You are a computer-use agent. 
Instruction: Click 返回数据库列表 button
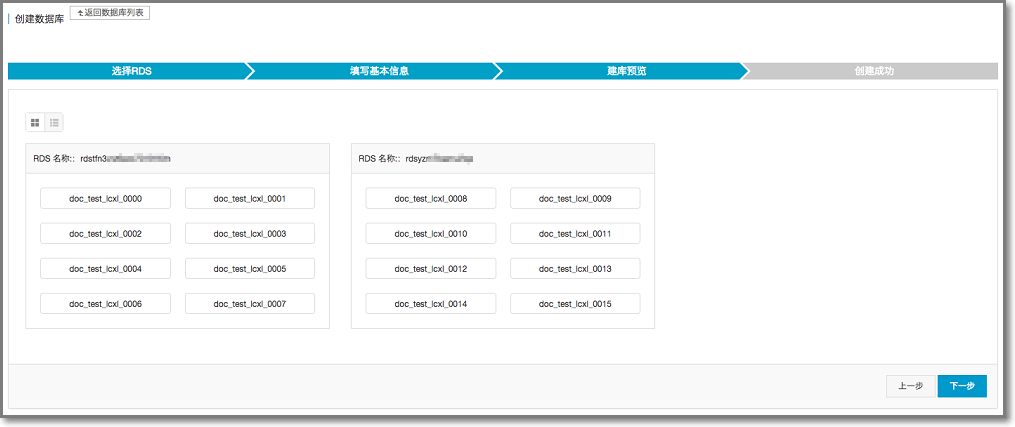click(x=110, y=13)
